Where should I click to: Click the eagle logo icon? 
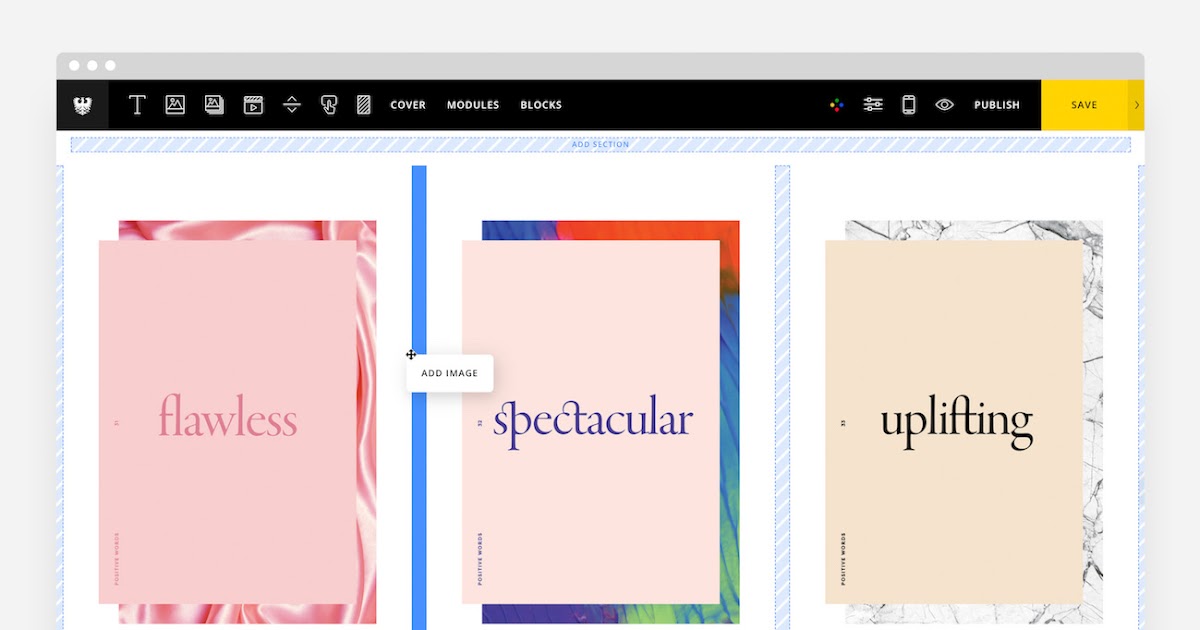pyautogui.click(x=83, y=105)
